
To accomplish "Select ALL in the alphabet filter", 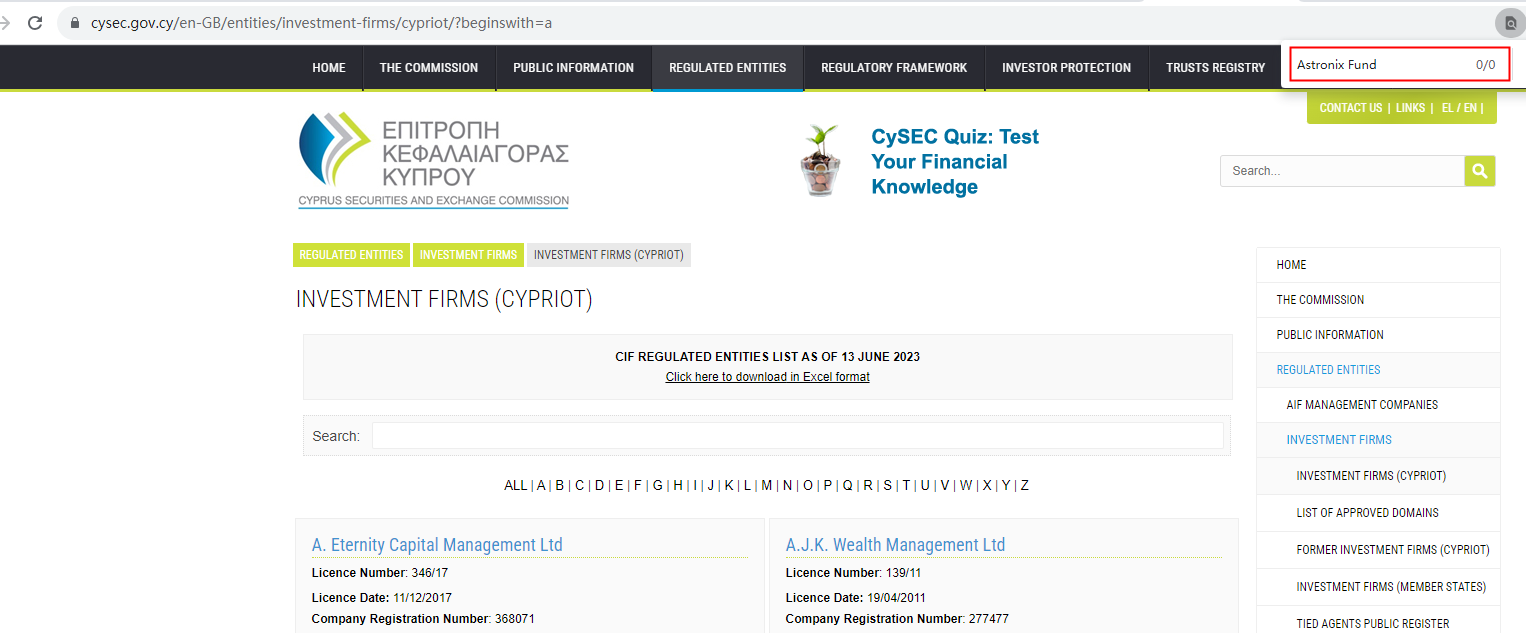I will tap(515, 485).
